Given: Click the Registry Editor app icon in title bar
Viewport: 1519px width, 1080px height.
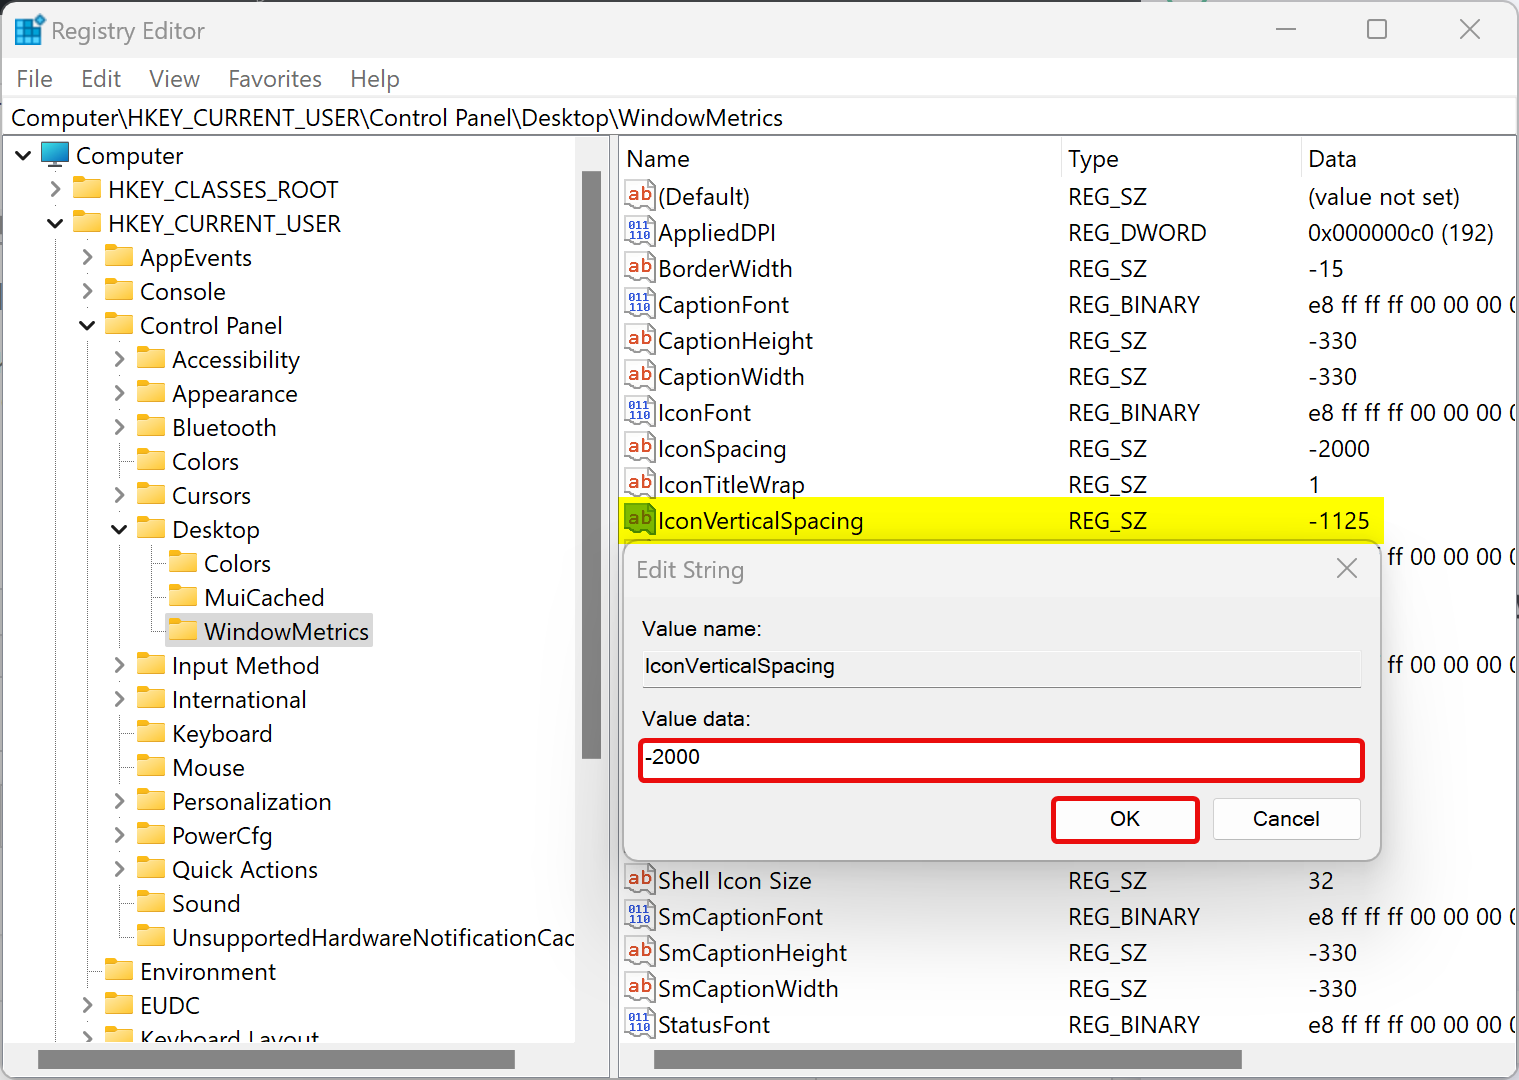Looking at the screenshot, I should point(29,30).
